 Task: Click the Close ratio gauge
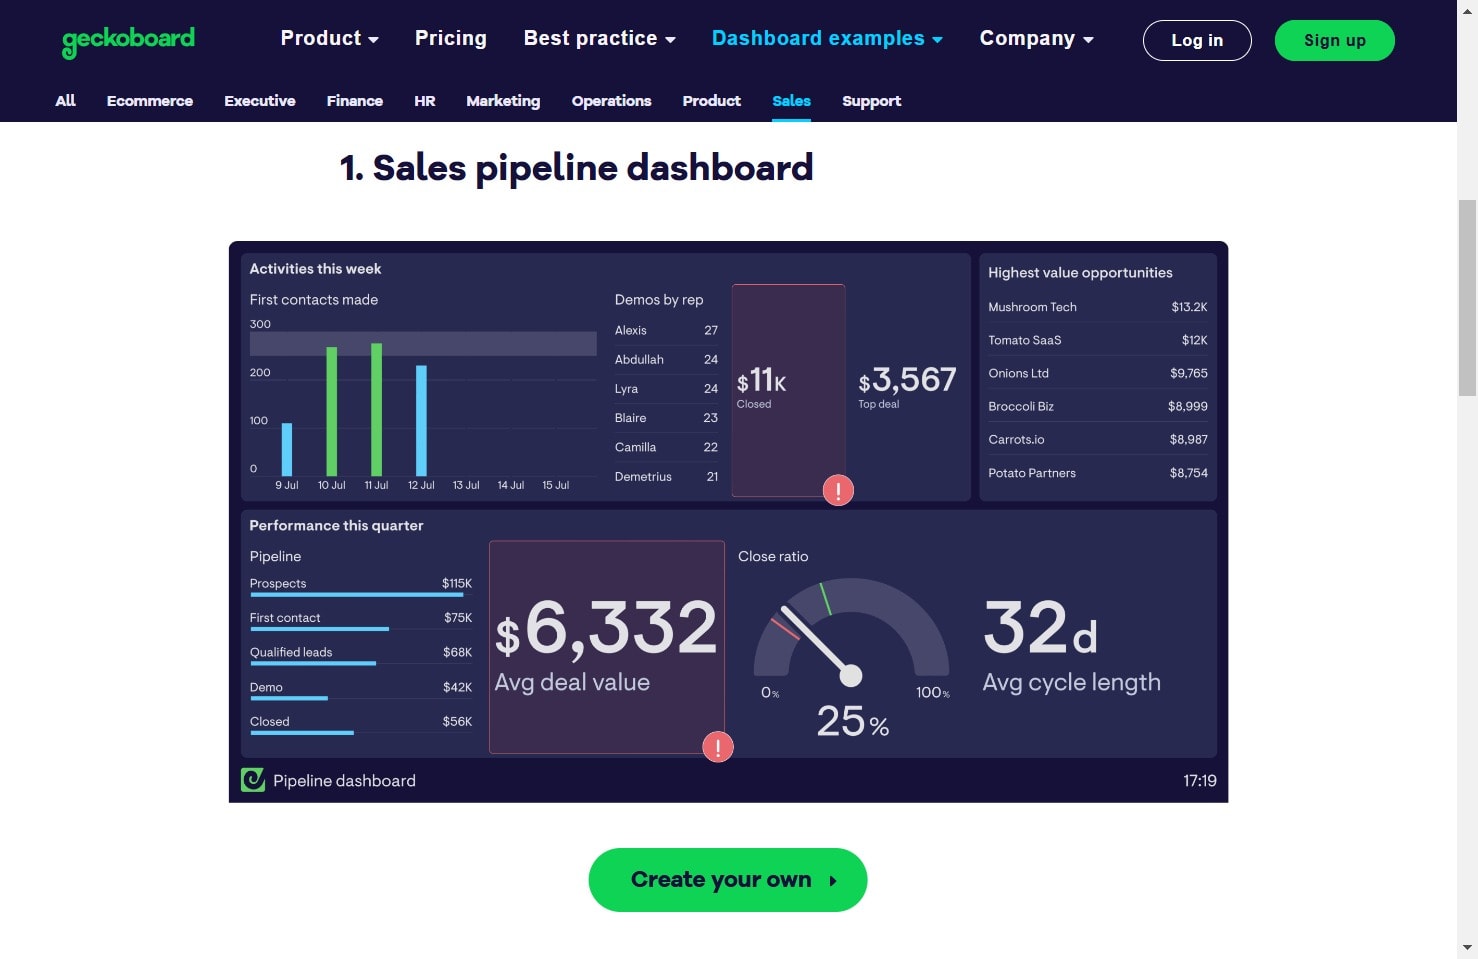pyautogui.click(x=851, y=632)
